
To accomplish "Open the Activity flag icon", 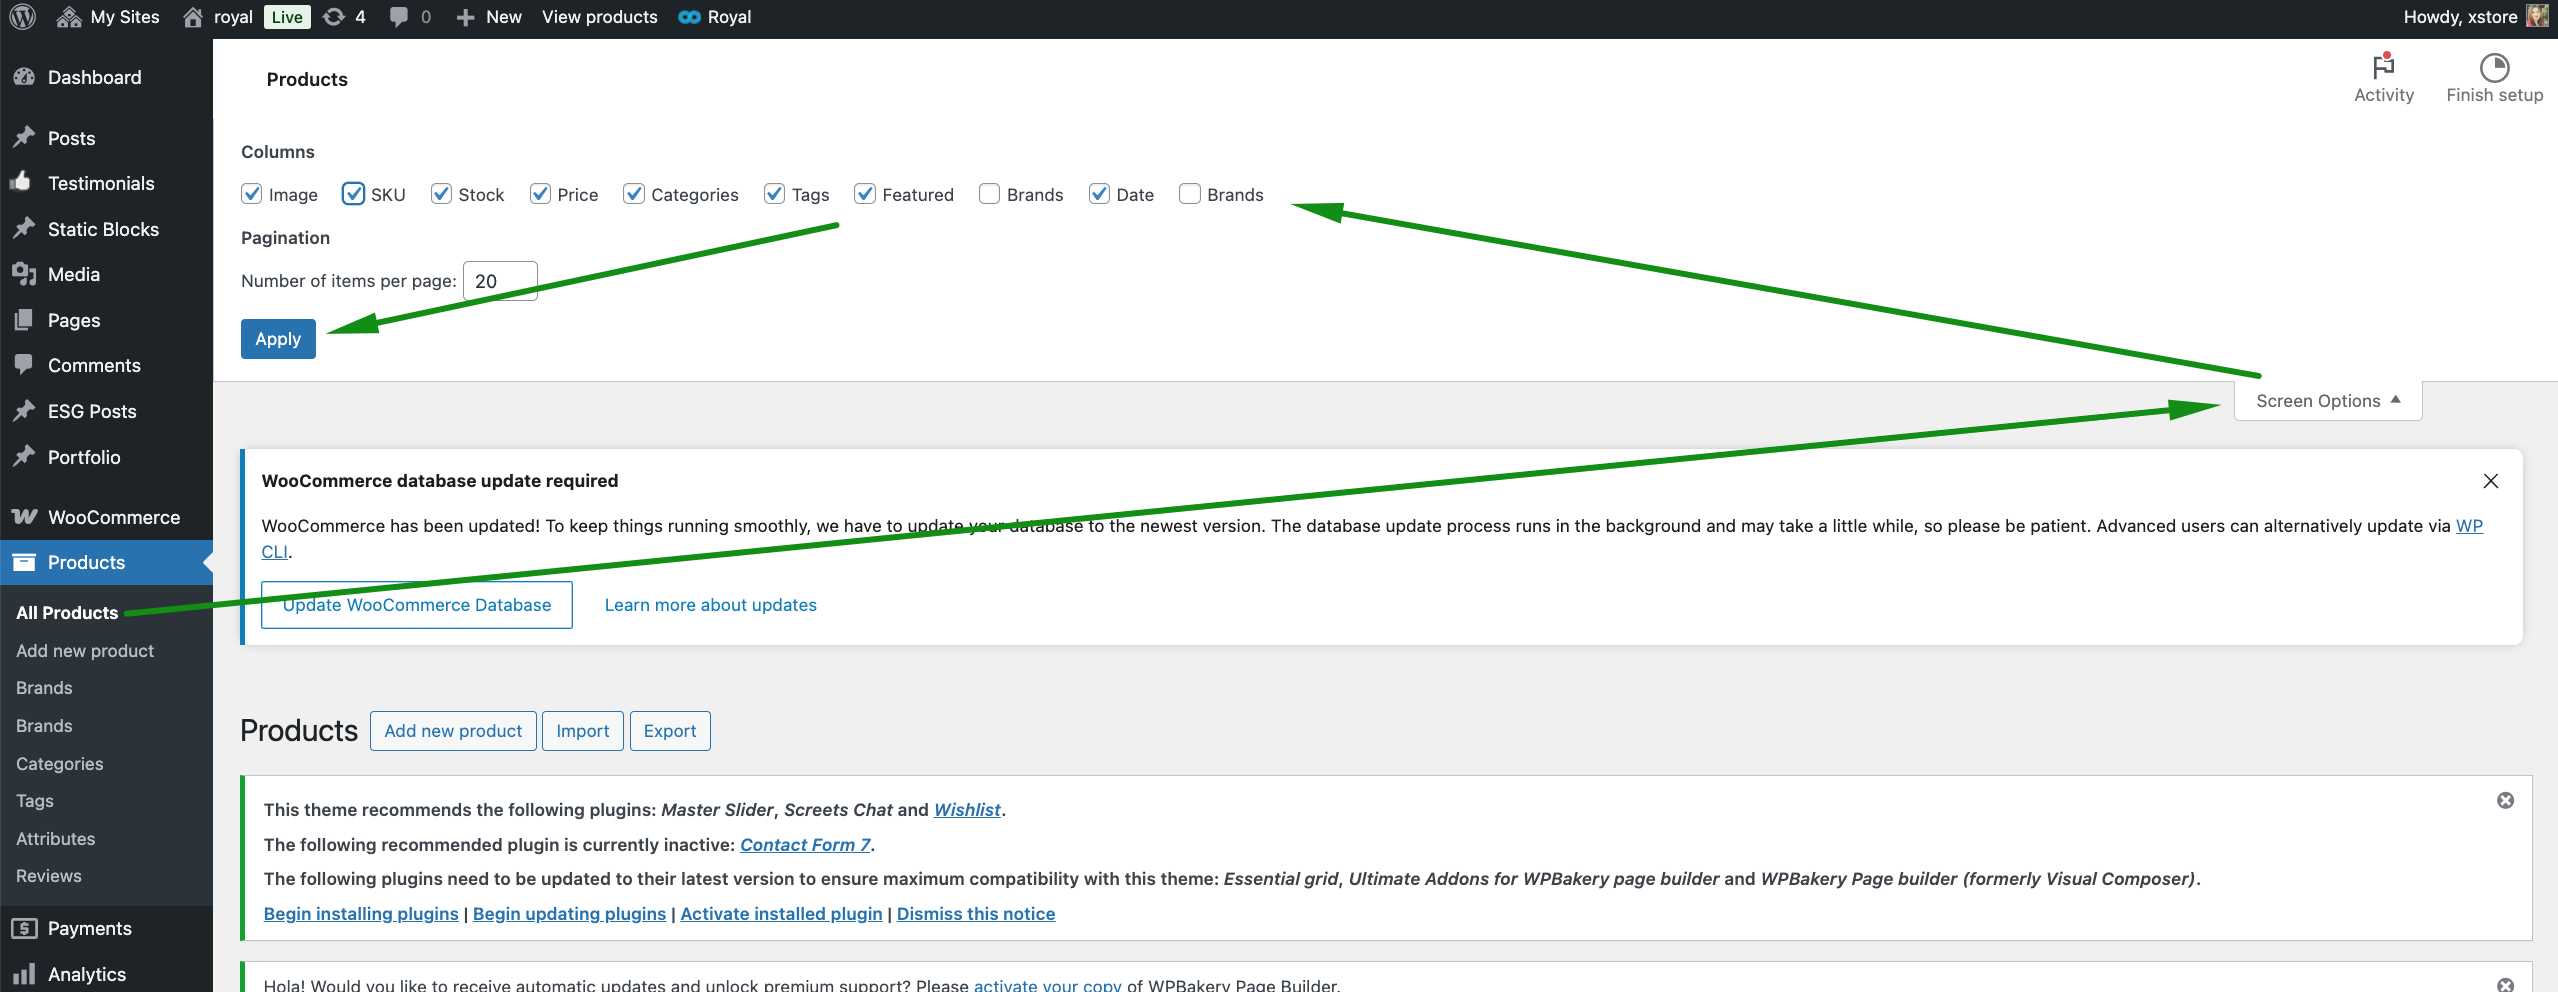I will coord(2384,66).
